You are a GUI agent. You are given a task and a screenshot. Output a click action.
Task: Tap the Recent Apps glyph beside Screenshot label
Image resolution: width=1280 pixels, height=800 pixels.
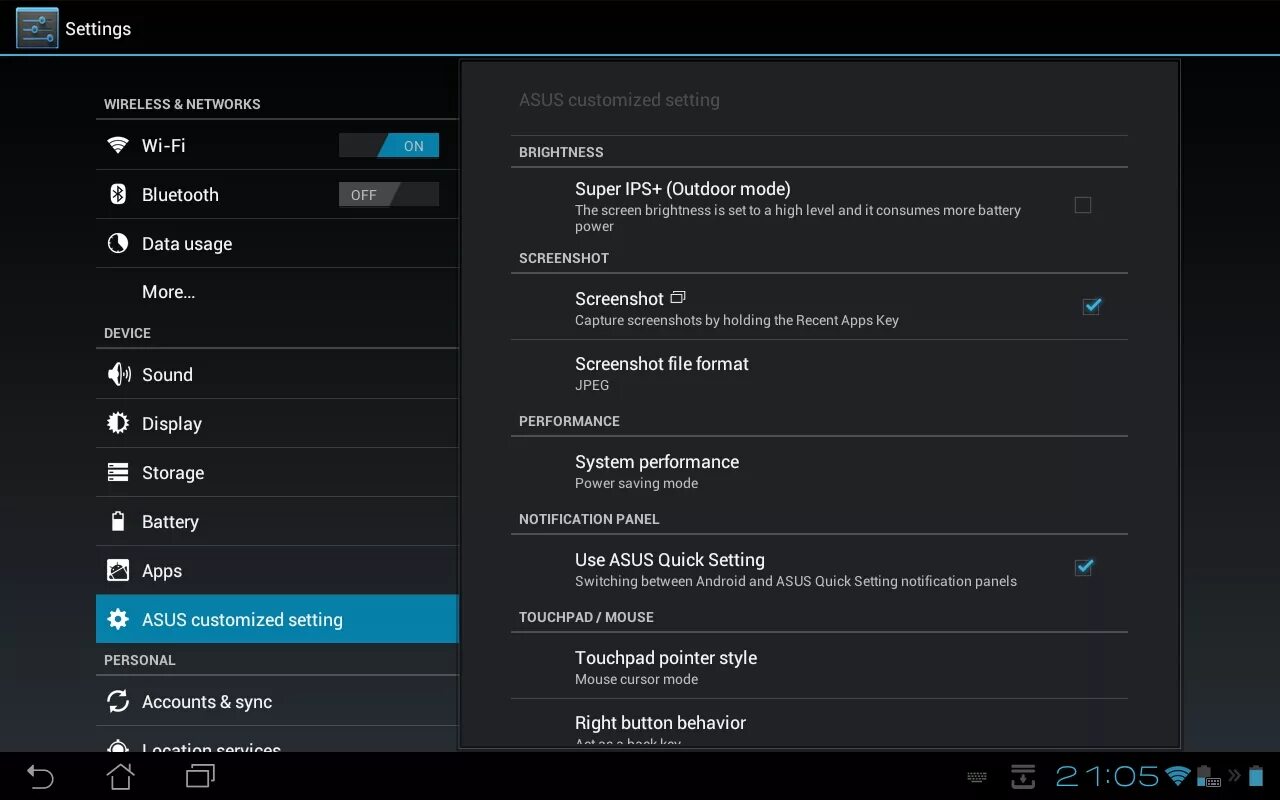[x=678, y=297]
